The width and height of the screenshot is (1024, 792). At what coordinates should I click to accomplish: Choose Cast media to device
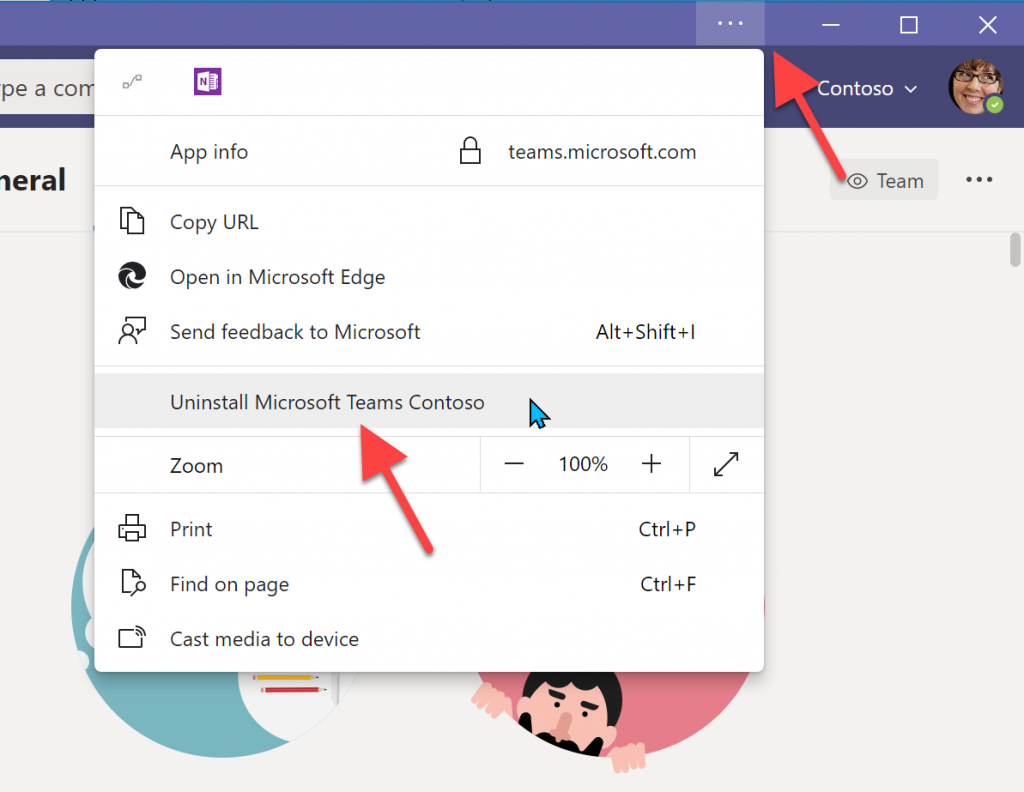(429, 639)
